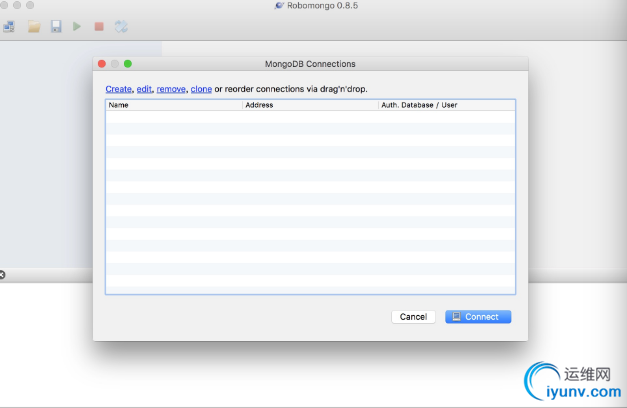
Task: Run script with green play icon
Action: (x=77, y=27)
